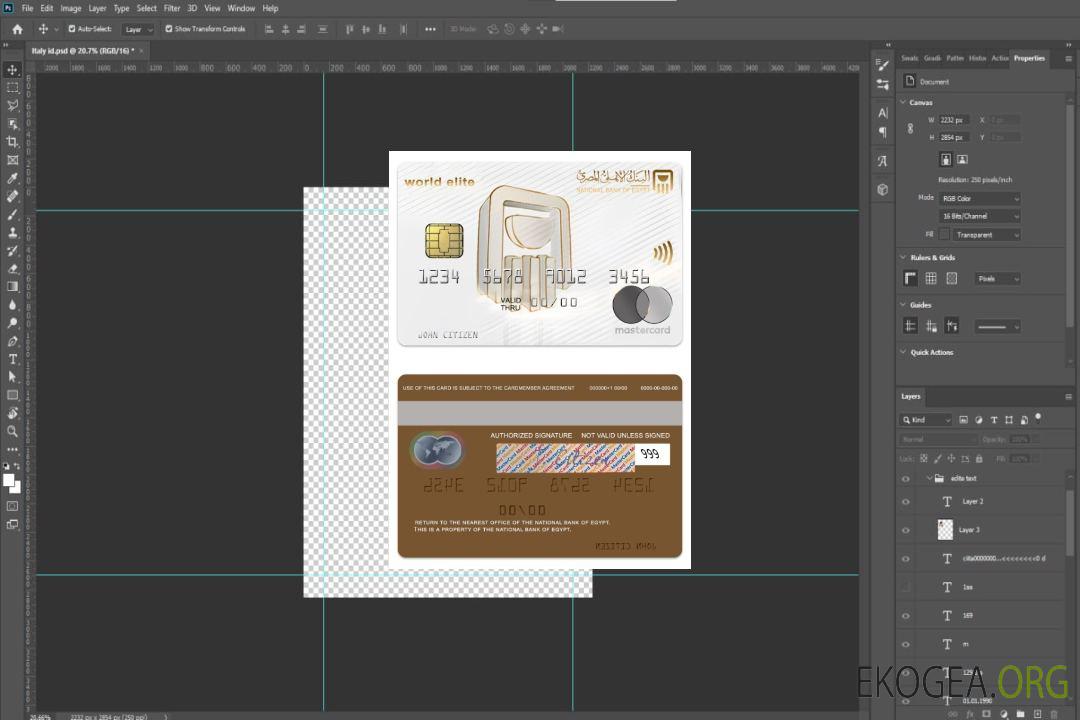
Task: Click the Pen tool in toolbar
Action: click(x=13, y=341)
